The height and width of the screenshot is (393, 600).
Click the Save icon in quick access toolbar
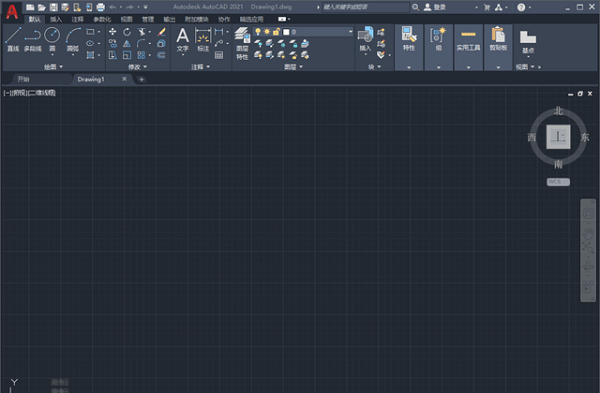54,7
